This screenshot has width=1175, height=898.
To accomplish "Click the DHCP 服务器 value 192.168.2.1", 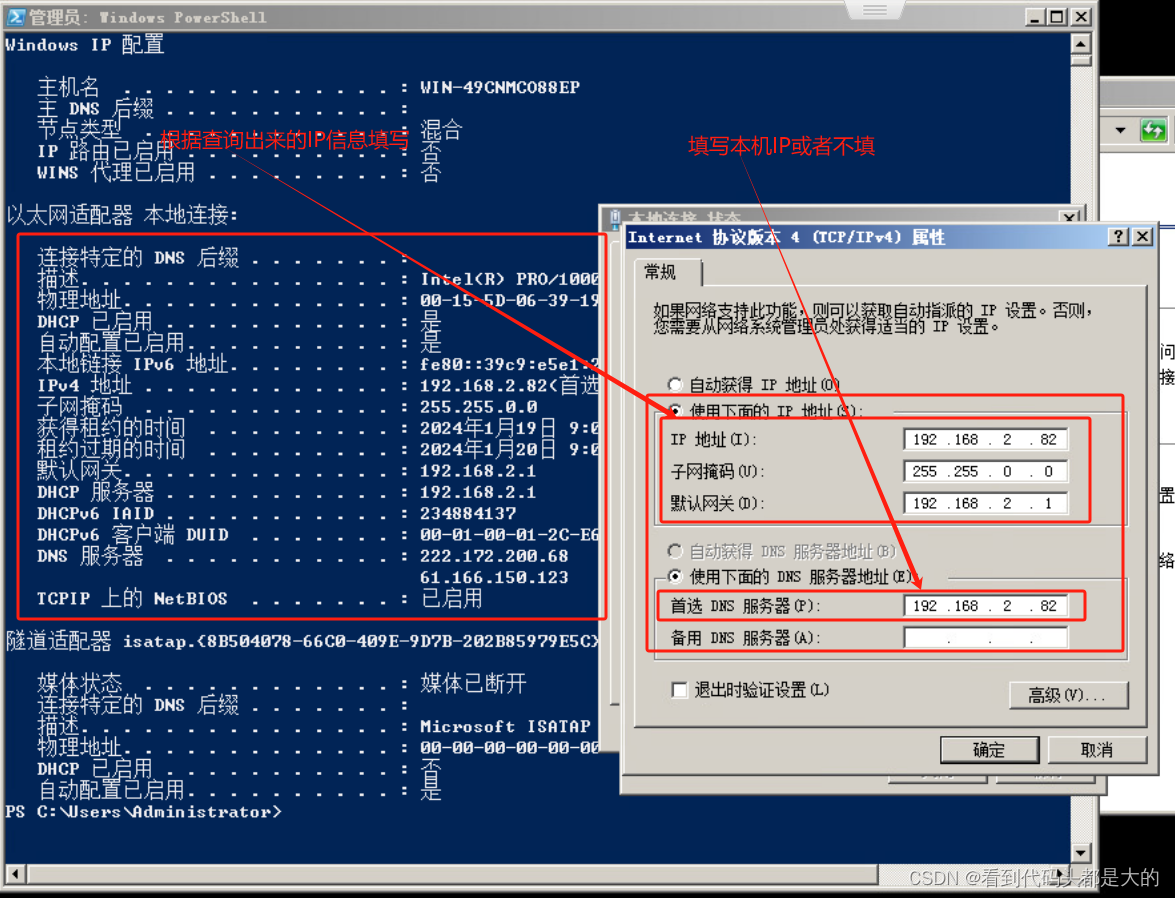I will pyautogui.click(x=478, y=492).
